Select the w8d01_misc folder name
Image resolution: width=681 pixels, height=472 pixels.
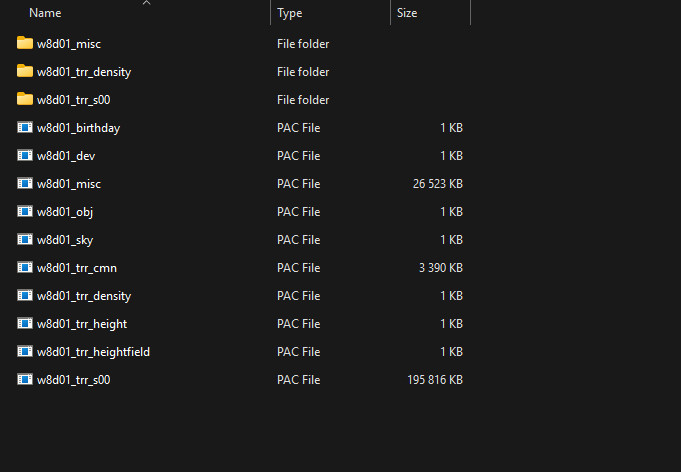[x=69, y=44]
